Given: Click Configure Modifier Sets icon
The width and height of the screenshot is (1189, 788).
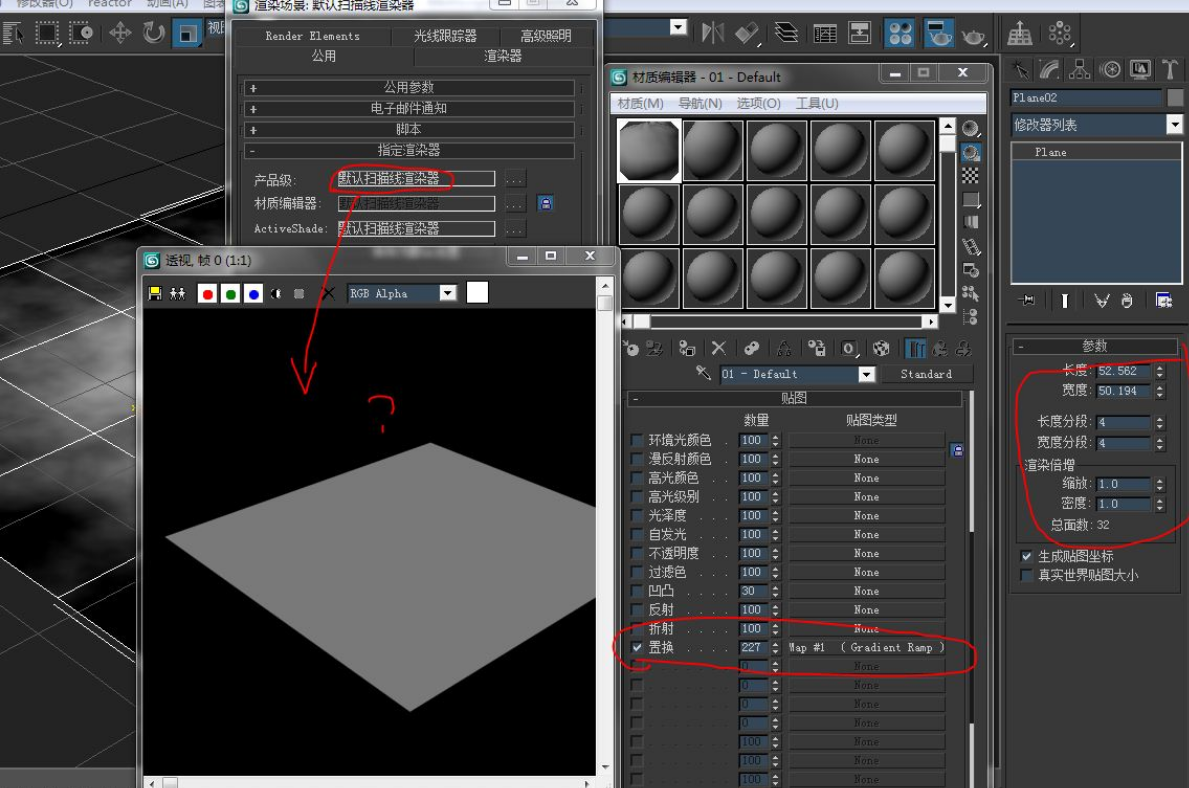Looking at the screenshot, I should 1163,300.
